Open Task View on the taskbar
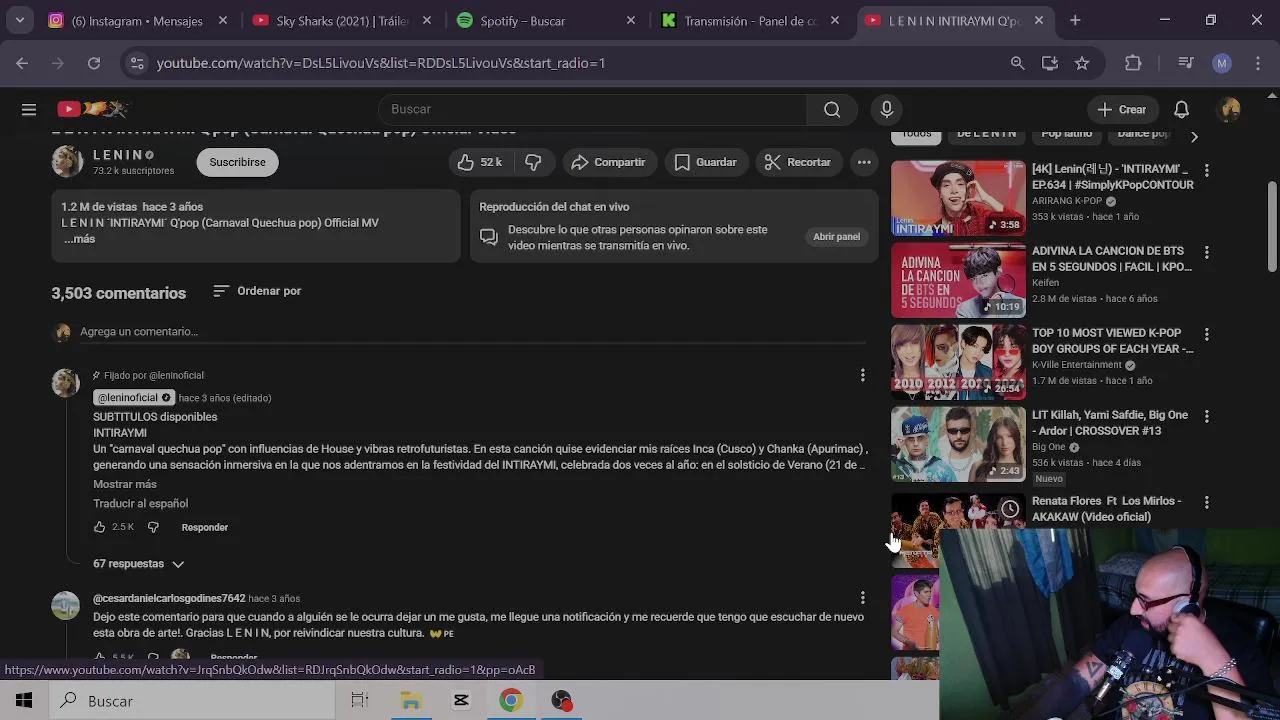Image resolution: width=1280 pixels, height=720 pixels. [360, 701]
